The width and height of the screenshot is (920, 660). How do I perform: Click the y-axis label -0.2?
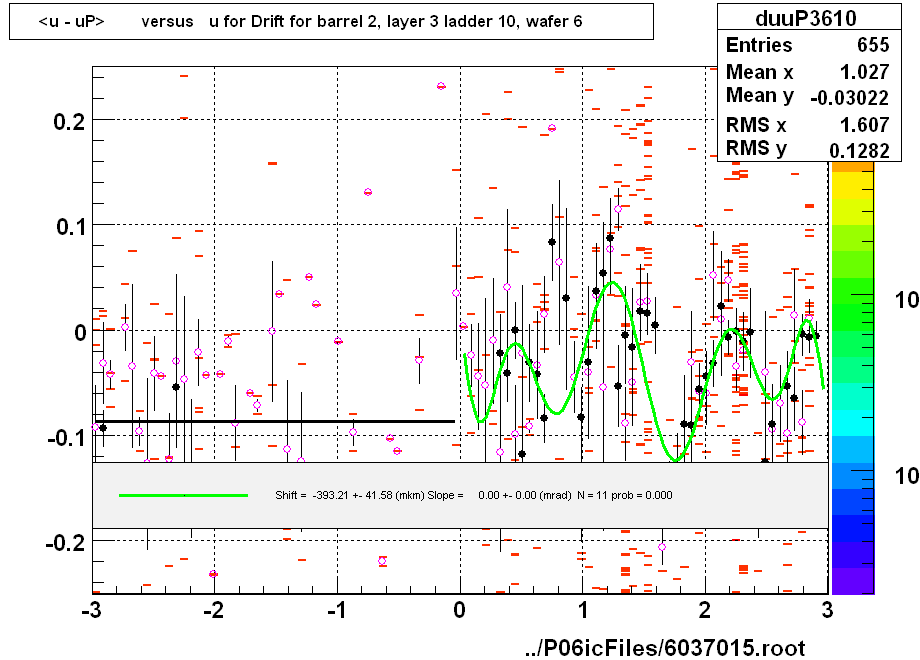66,543
